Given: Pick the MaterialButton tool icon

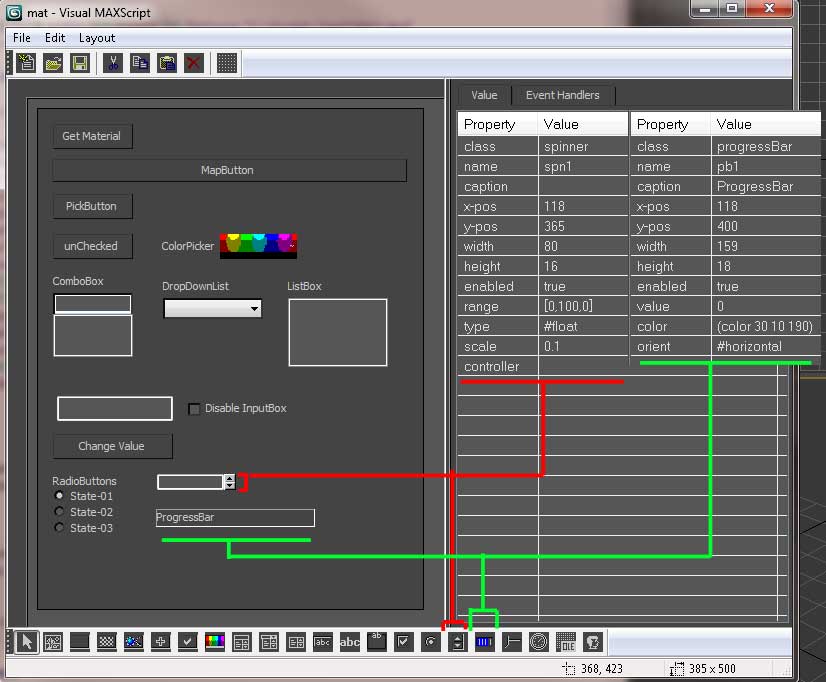Looking at the screenshot, I should [x=134, y=641].
